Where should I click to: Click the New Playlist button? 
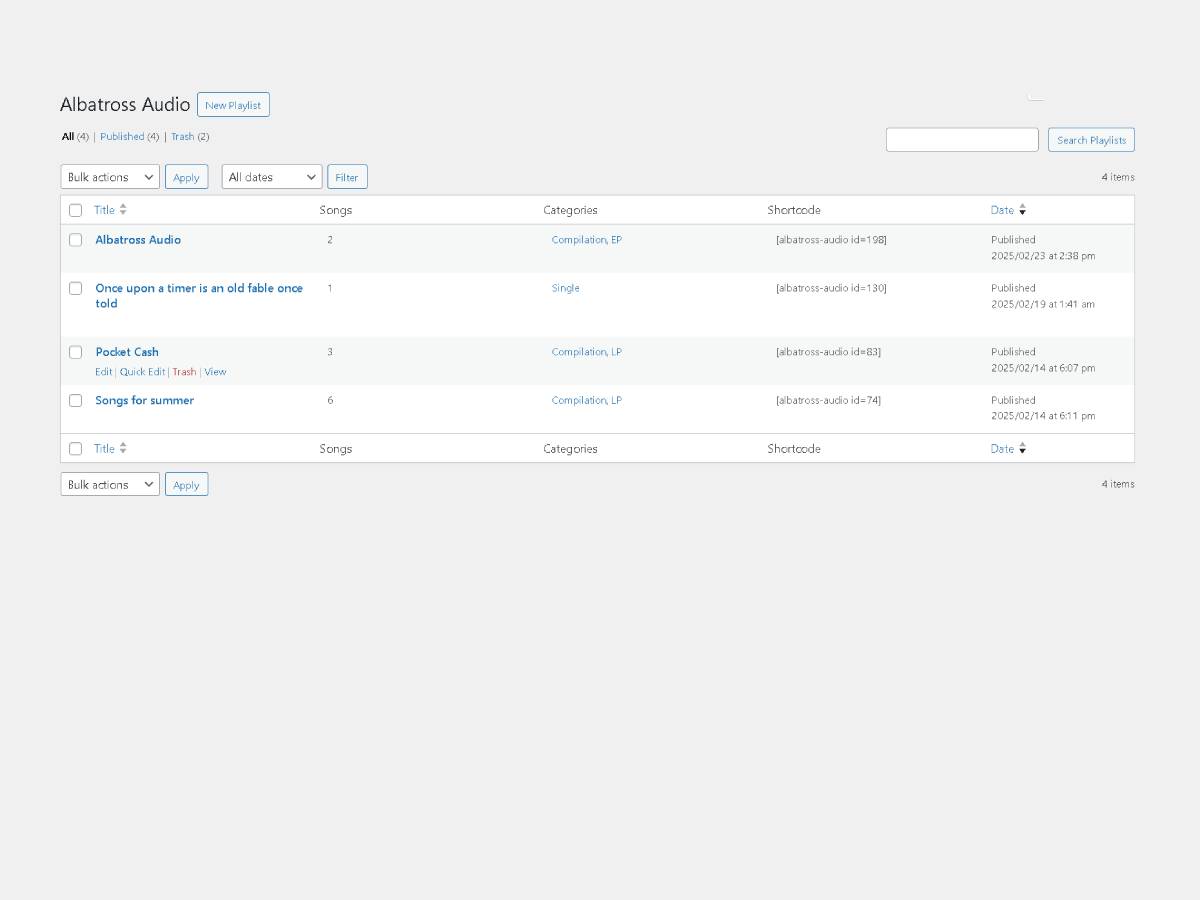[x=233, y=105]
